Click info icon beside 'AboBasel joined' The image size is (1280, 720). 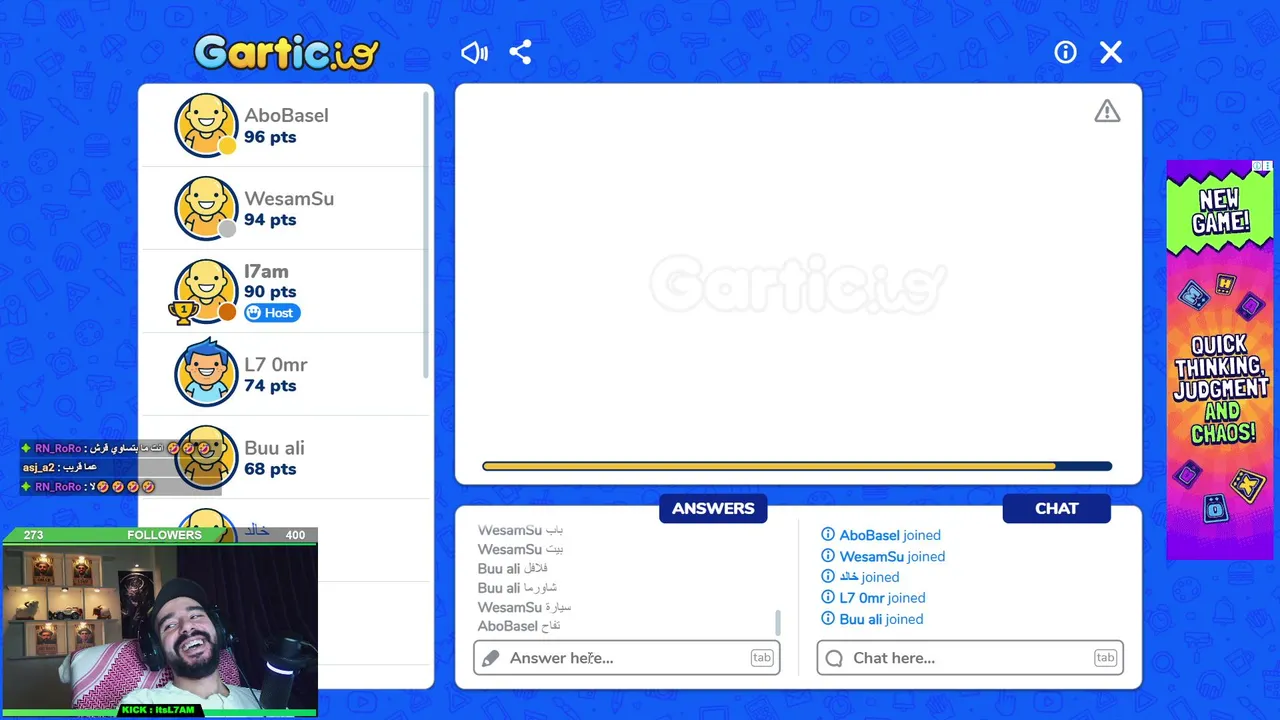pyautogui.click(x=828, y=535)
